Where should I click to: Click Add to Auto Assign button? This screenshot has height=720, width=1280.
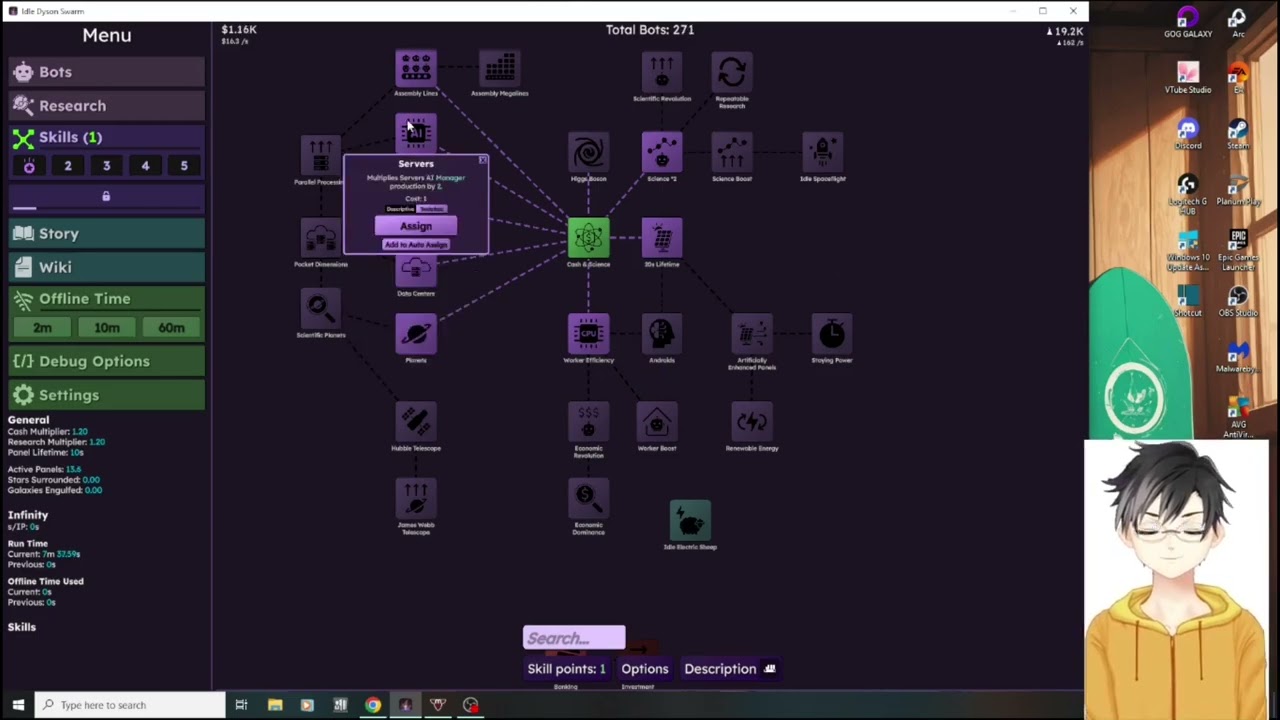(x=416, y=245)
